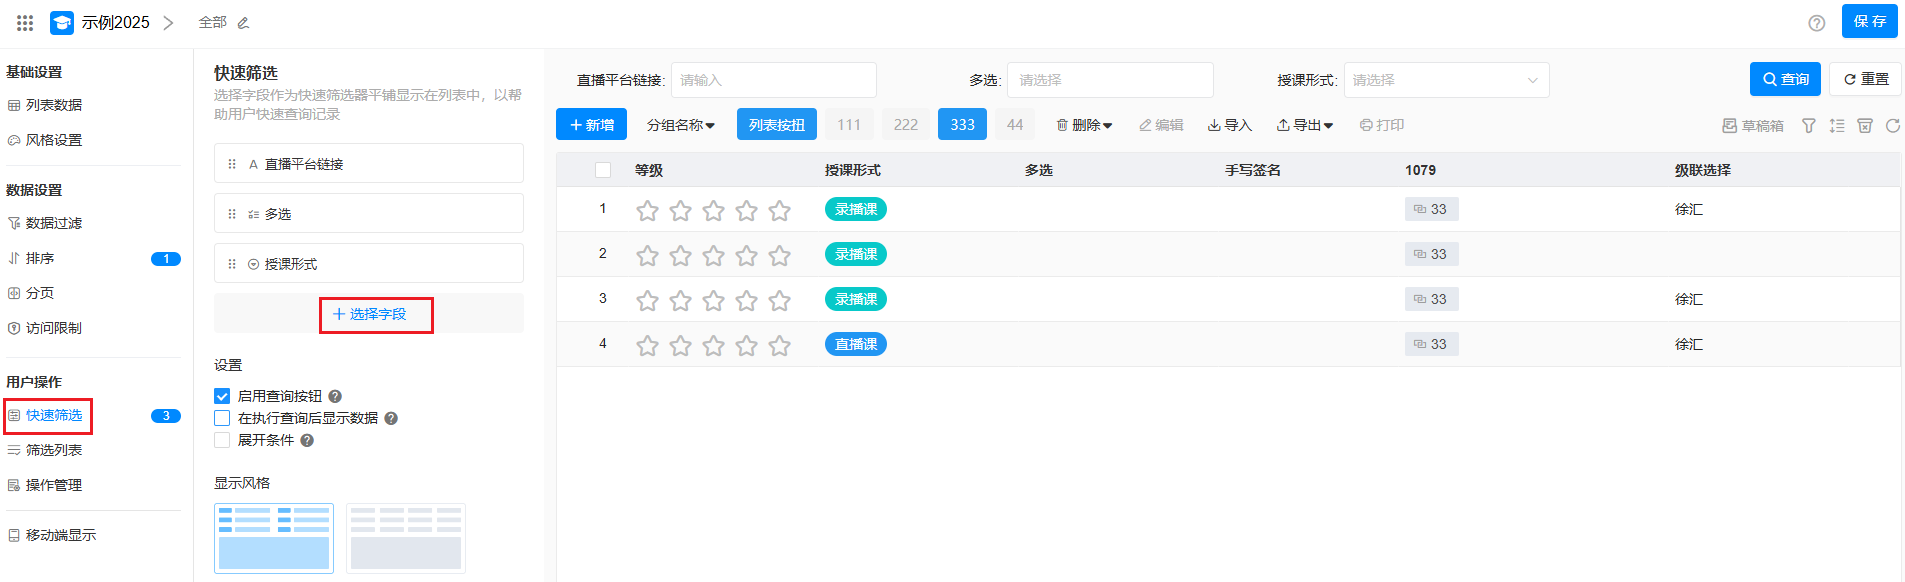The height and width of the screenshot is (582, 1905).
Task: Uncheck the 启用查询按钮 checkbox
Action: tap(222, 397)
